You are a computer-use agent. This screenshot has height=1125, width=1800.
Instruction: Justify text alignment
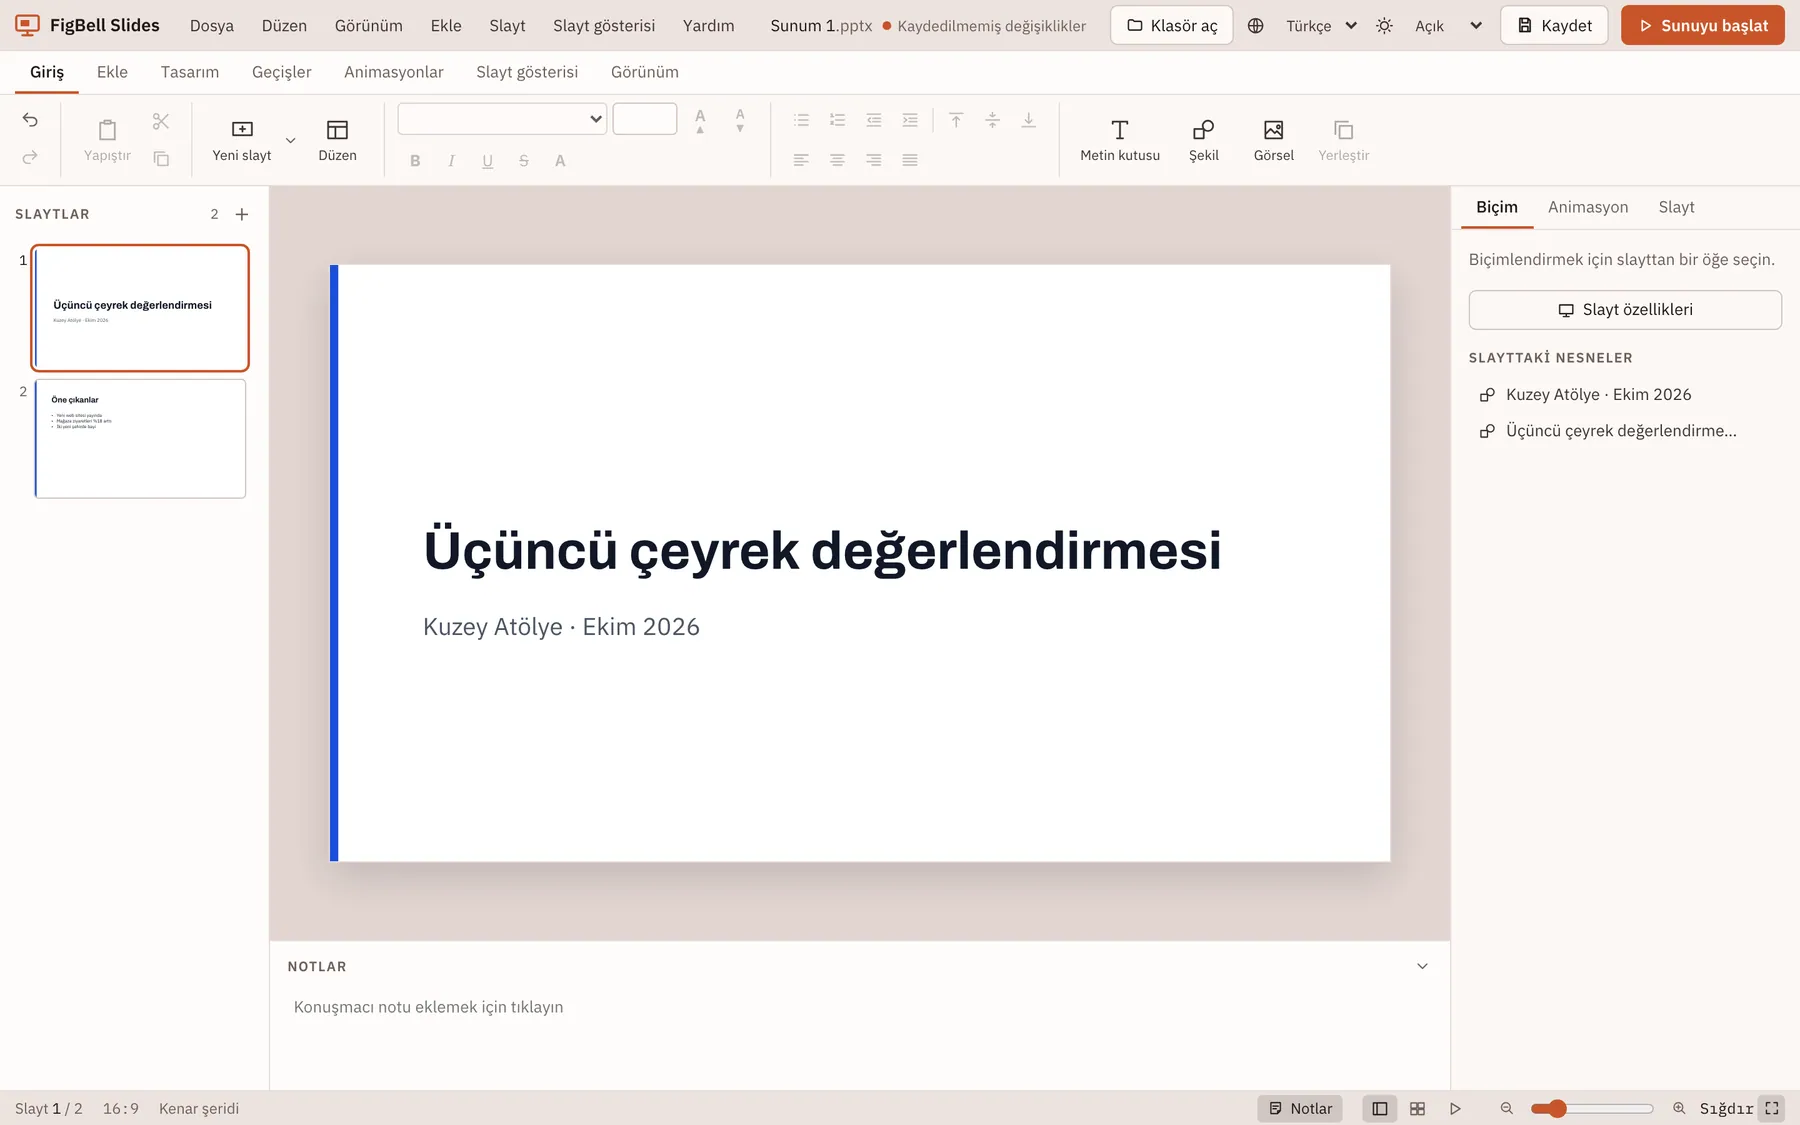pos(909,160)
